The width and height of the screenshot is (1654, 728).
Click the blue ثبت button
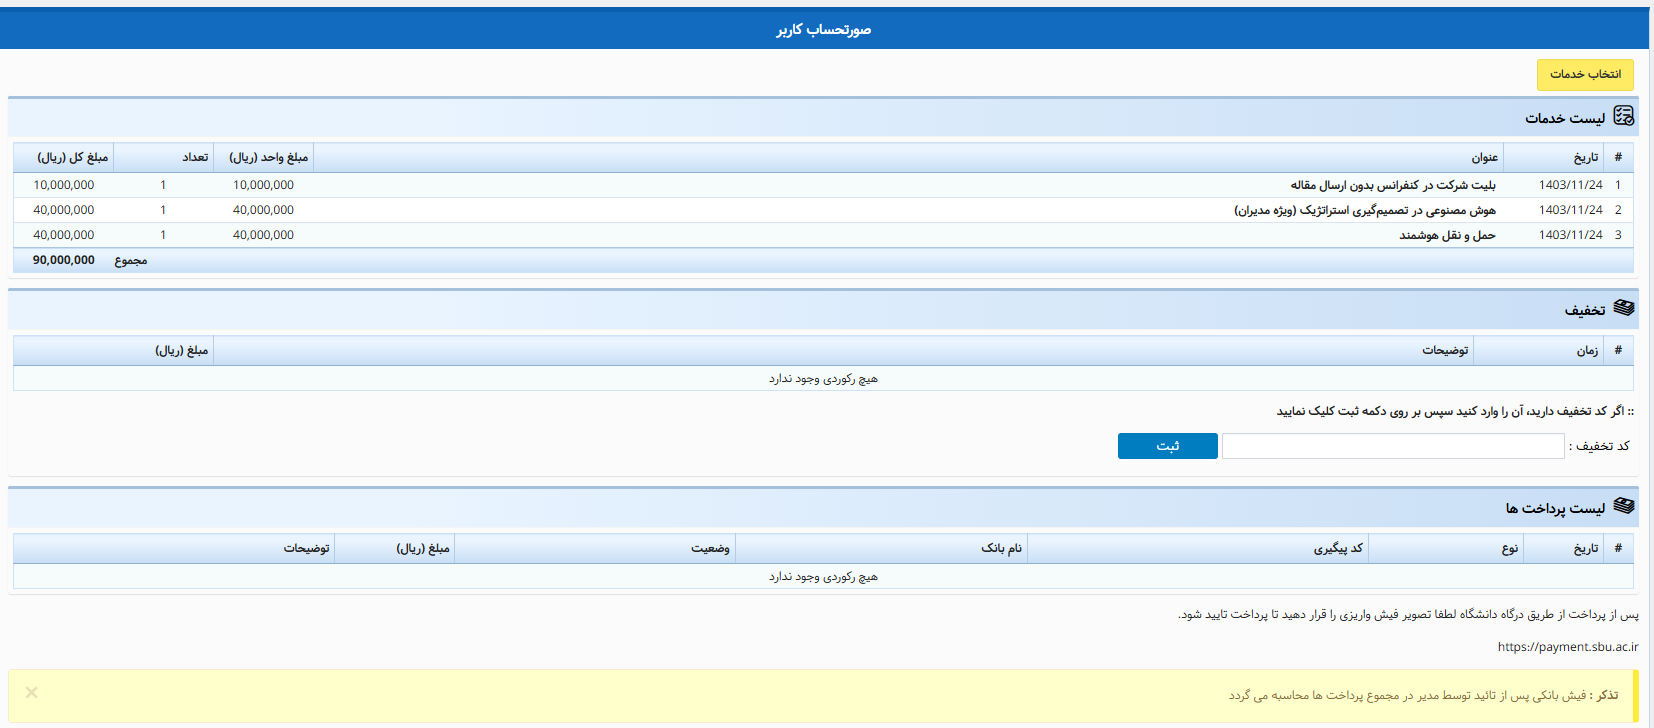1167,446
